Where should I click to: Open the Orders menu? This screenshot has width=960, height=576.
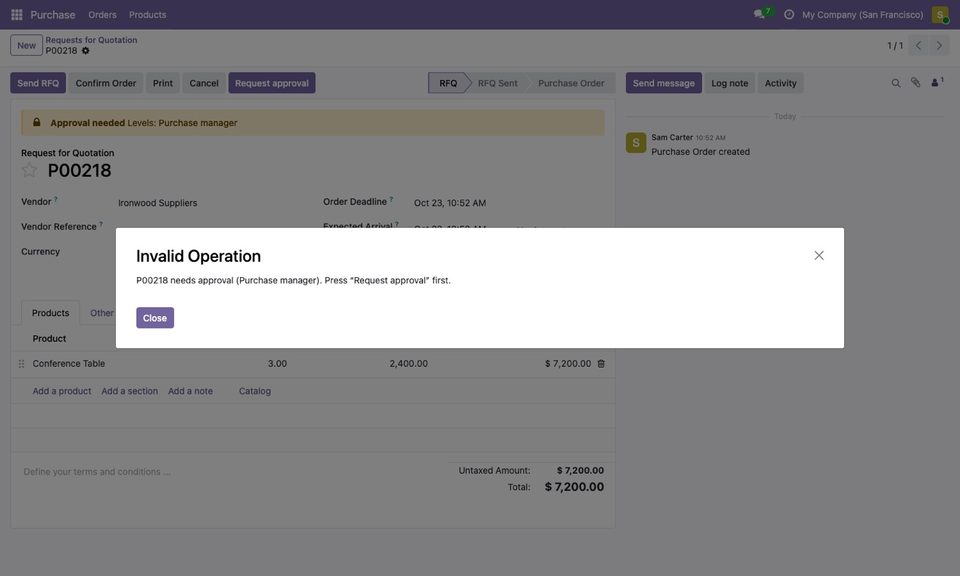(102, 15)
